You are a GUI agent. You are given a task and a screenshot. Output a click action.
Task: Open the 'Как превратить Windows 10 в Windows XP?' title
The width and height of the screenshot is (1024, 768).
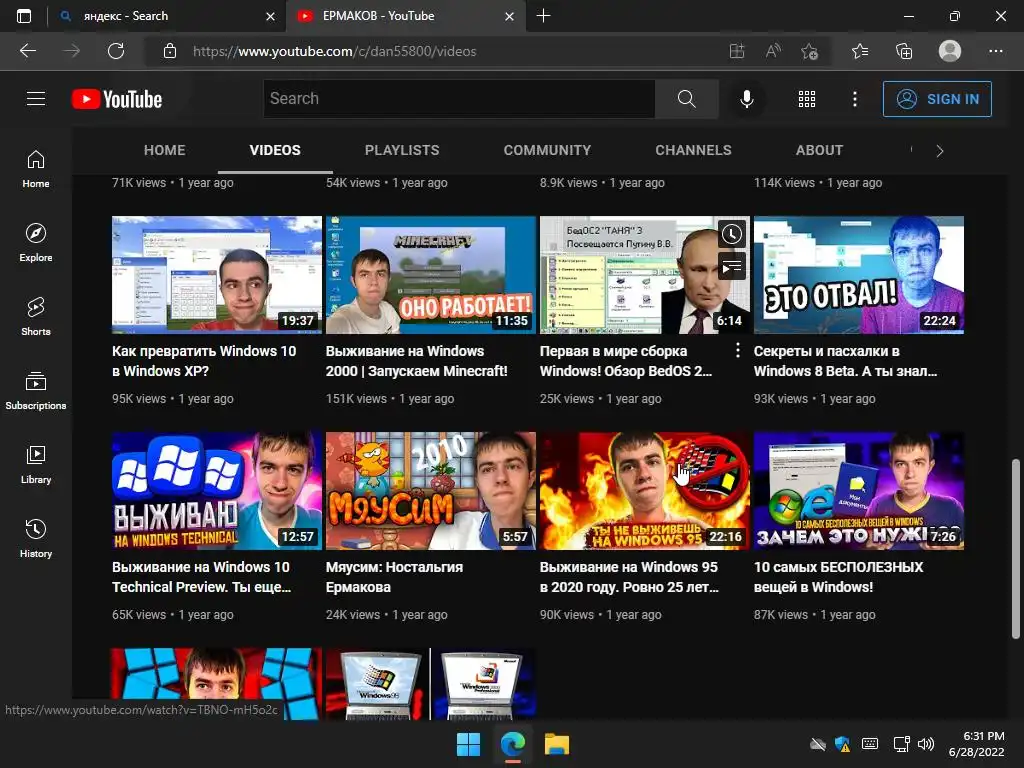[204, 360]
